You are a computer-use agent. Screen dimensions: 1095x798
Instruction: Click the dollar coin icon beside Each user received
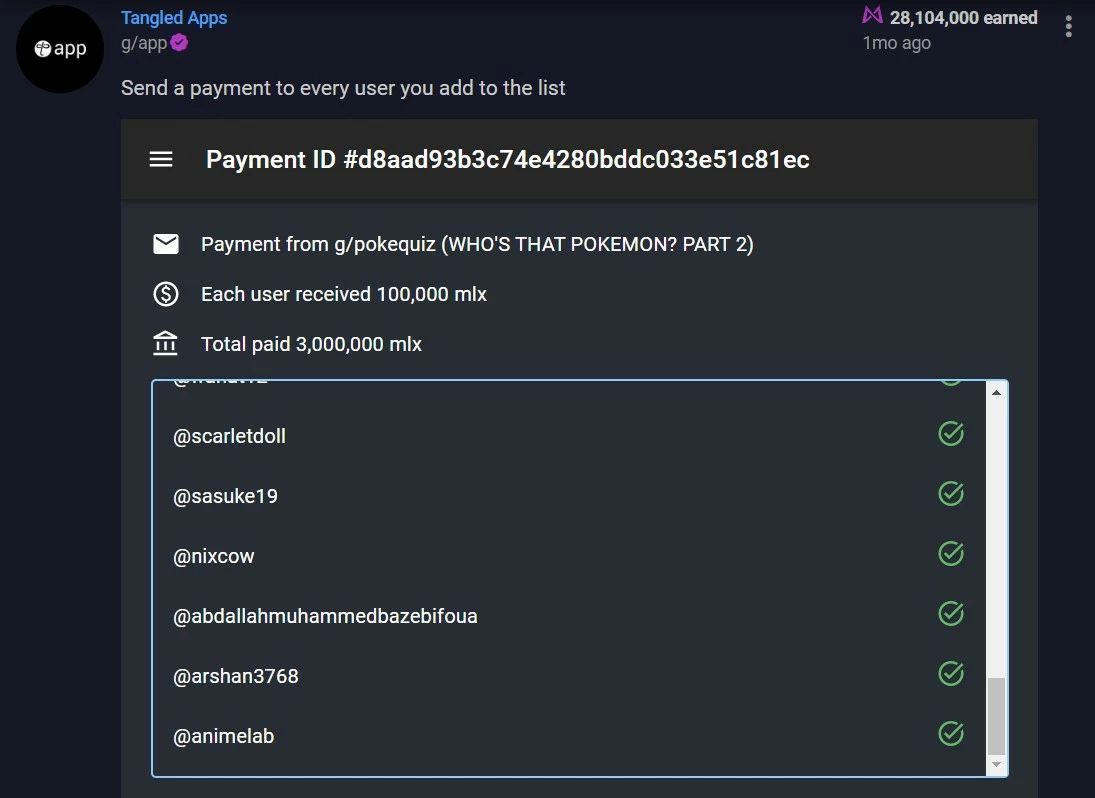click(x=166, y=294)
